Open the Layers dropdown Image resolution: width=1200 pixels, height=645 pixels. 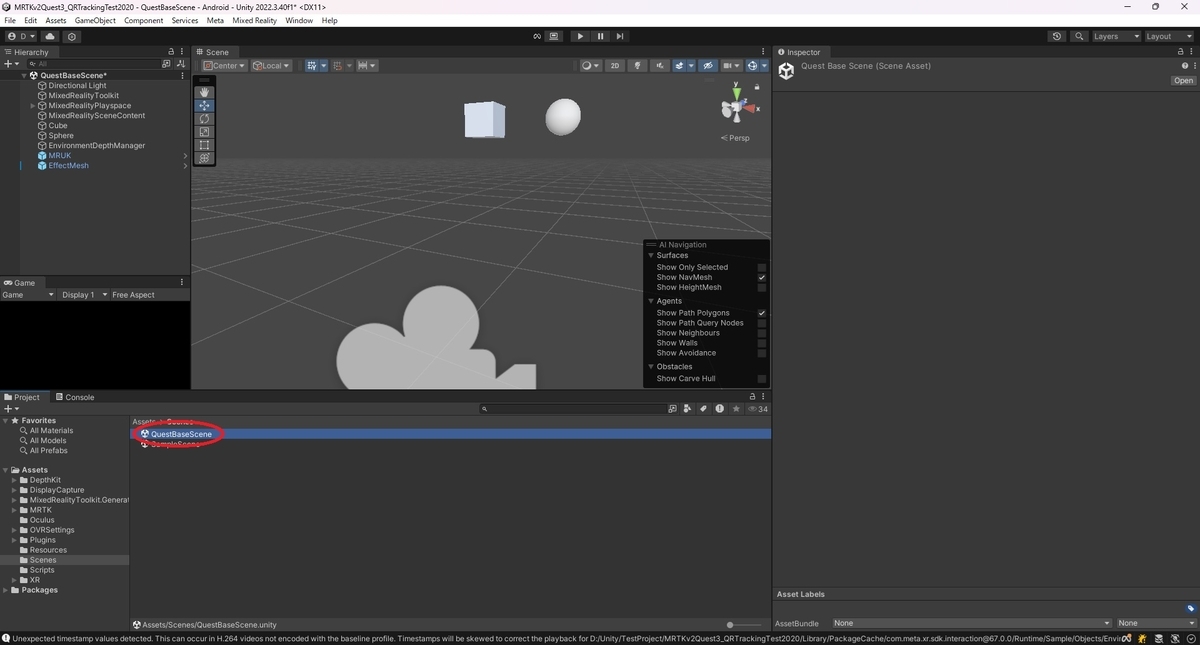1116,36
